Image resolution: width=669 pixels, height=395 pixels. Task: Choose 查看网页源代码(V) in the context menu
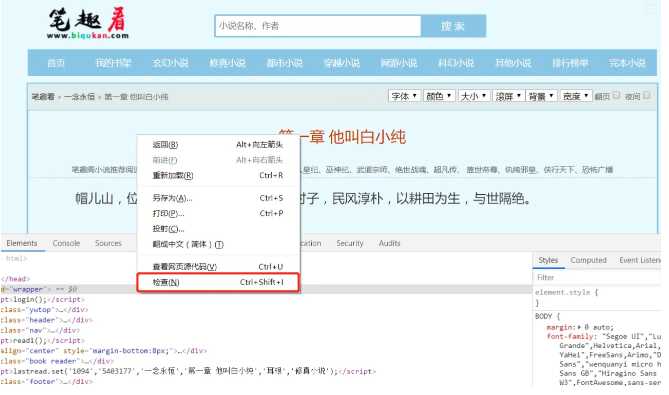click(218, 267)
